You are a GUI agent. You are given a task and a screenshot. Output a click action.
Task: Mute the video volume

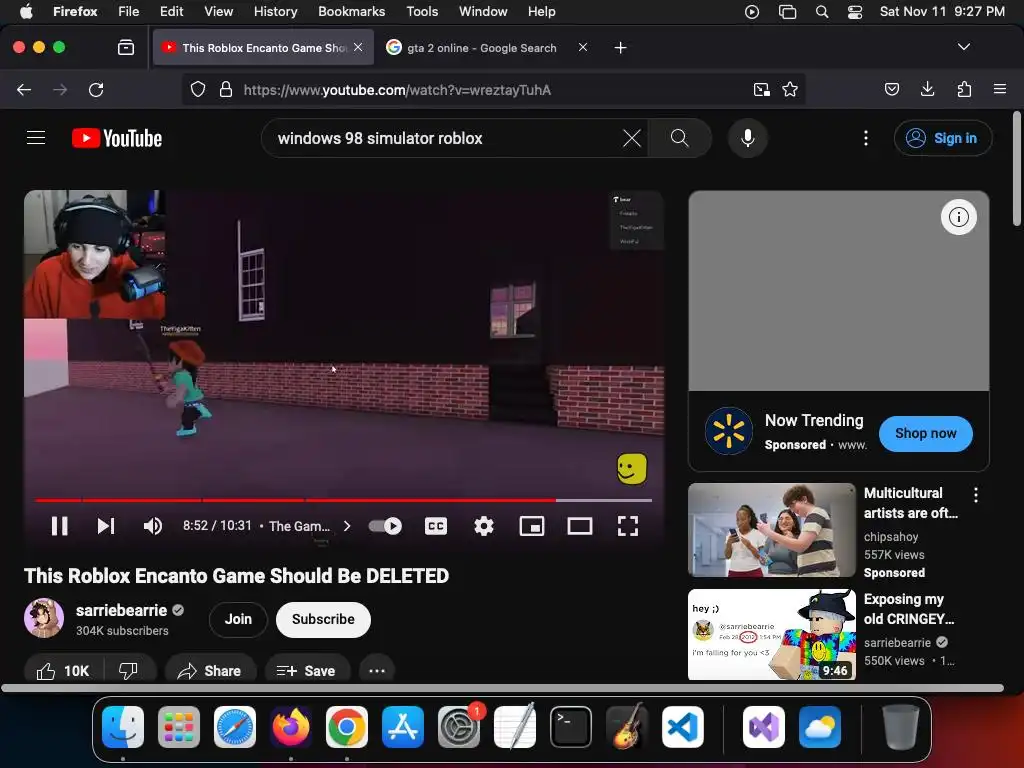[x=153, y=526]
